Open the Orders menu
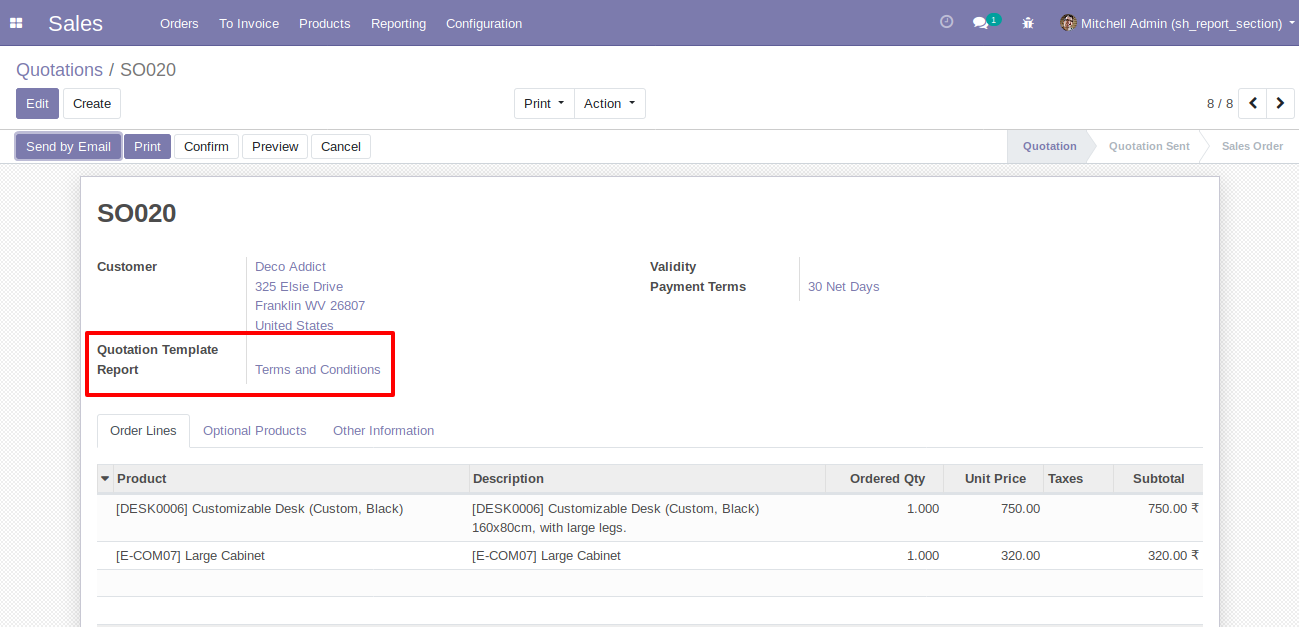This screenshot has width=1299, height=627. click(179, 23)
